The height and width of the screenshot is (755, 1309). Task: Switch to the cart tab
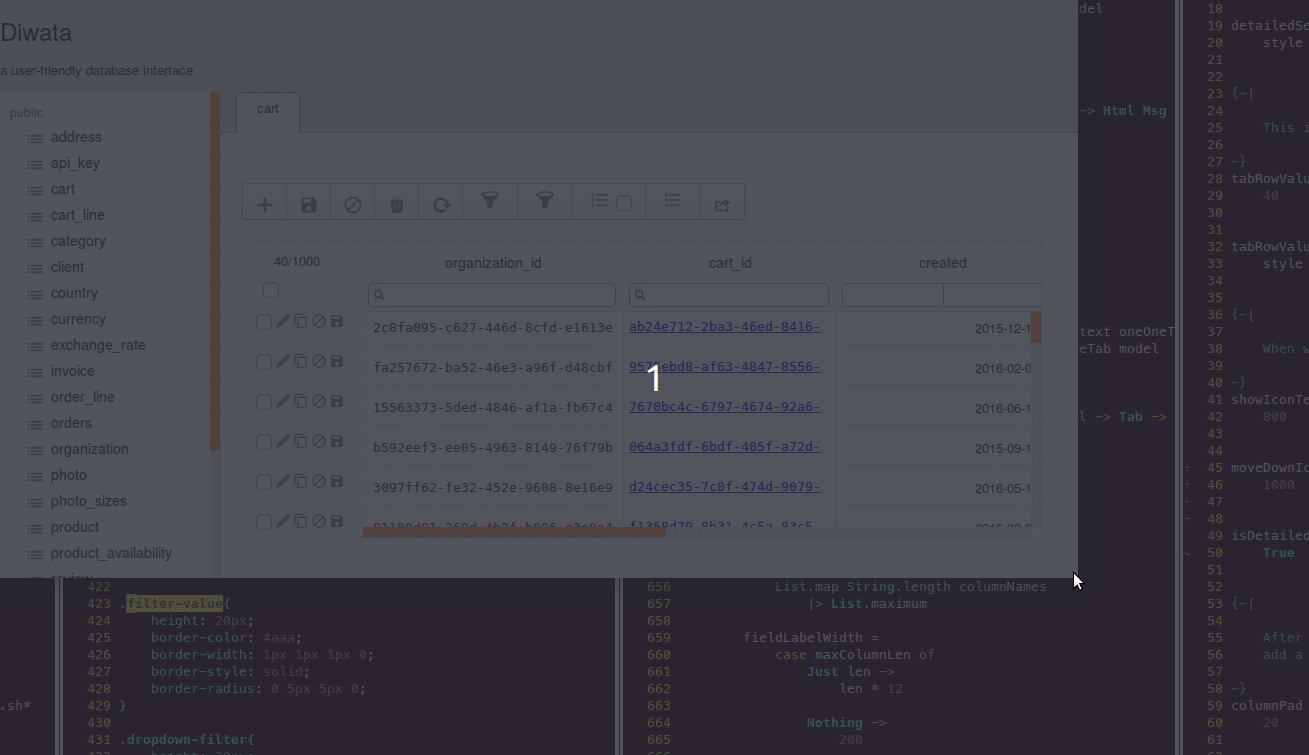tap(268, 111)
